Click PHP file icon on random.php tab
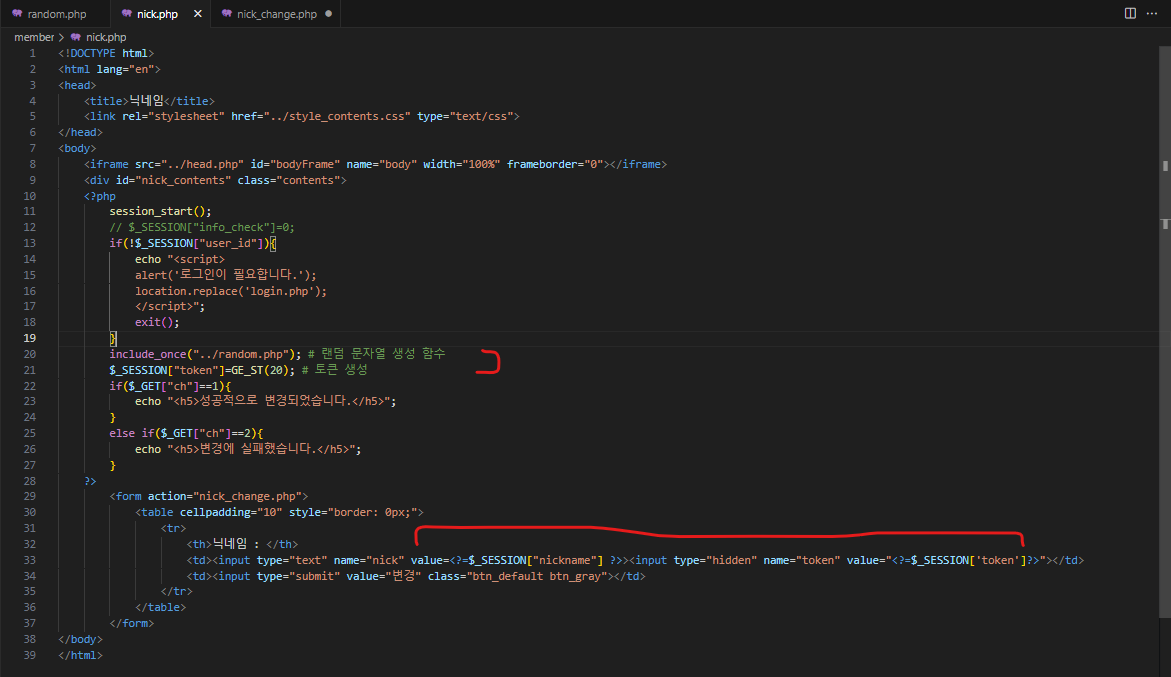The width and height of the screenshot is (1171, 677). pyautogui.click(x=17, y=13)
